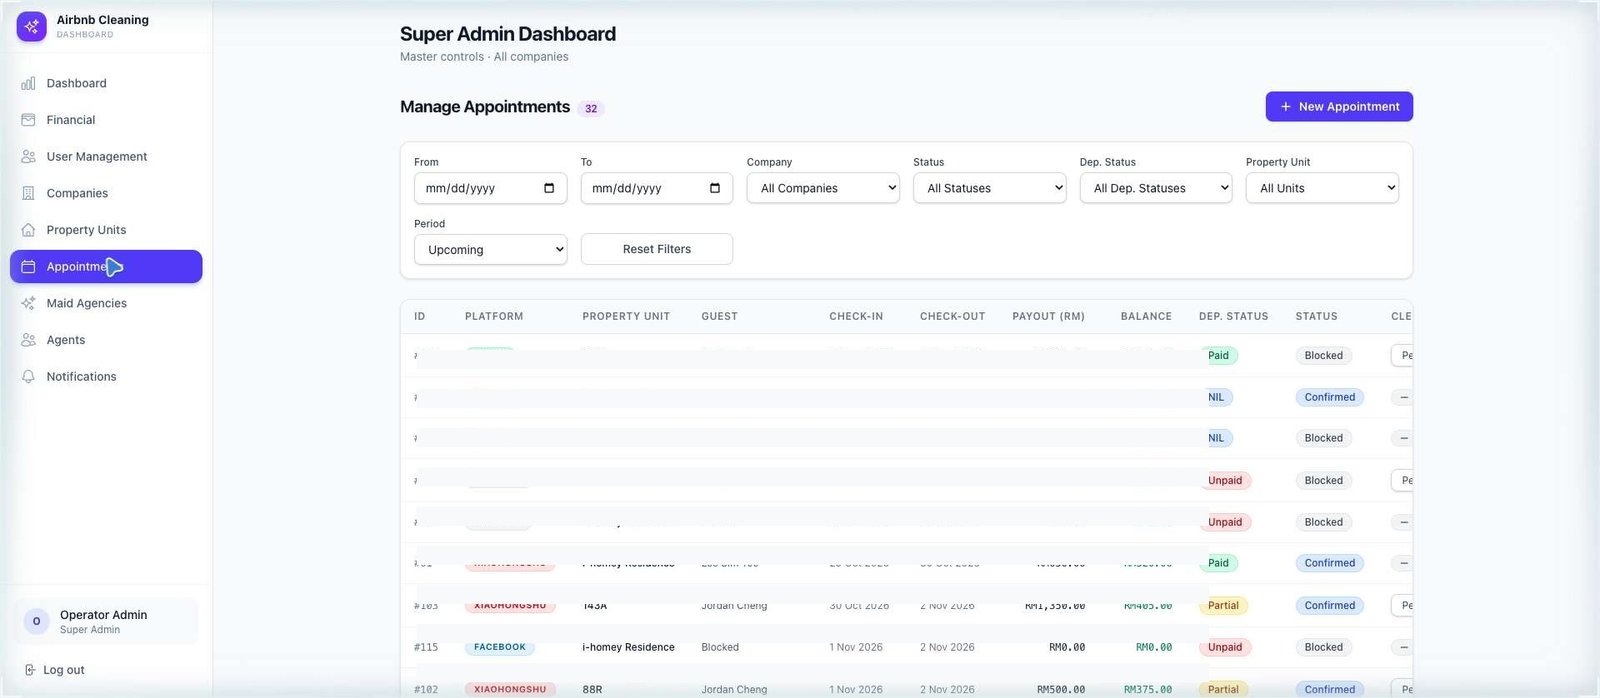This screenshot has height=698, width=1600.
Task: Open Dashboard via its bar chart icon
Action: click(x=28, y=83)
